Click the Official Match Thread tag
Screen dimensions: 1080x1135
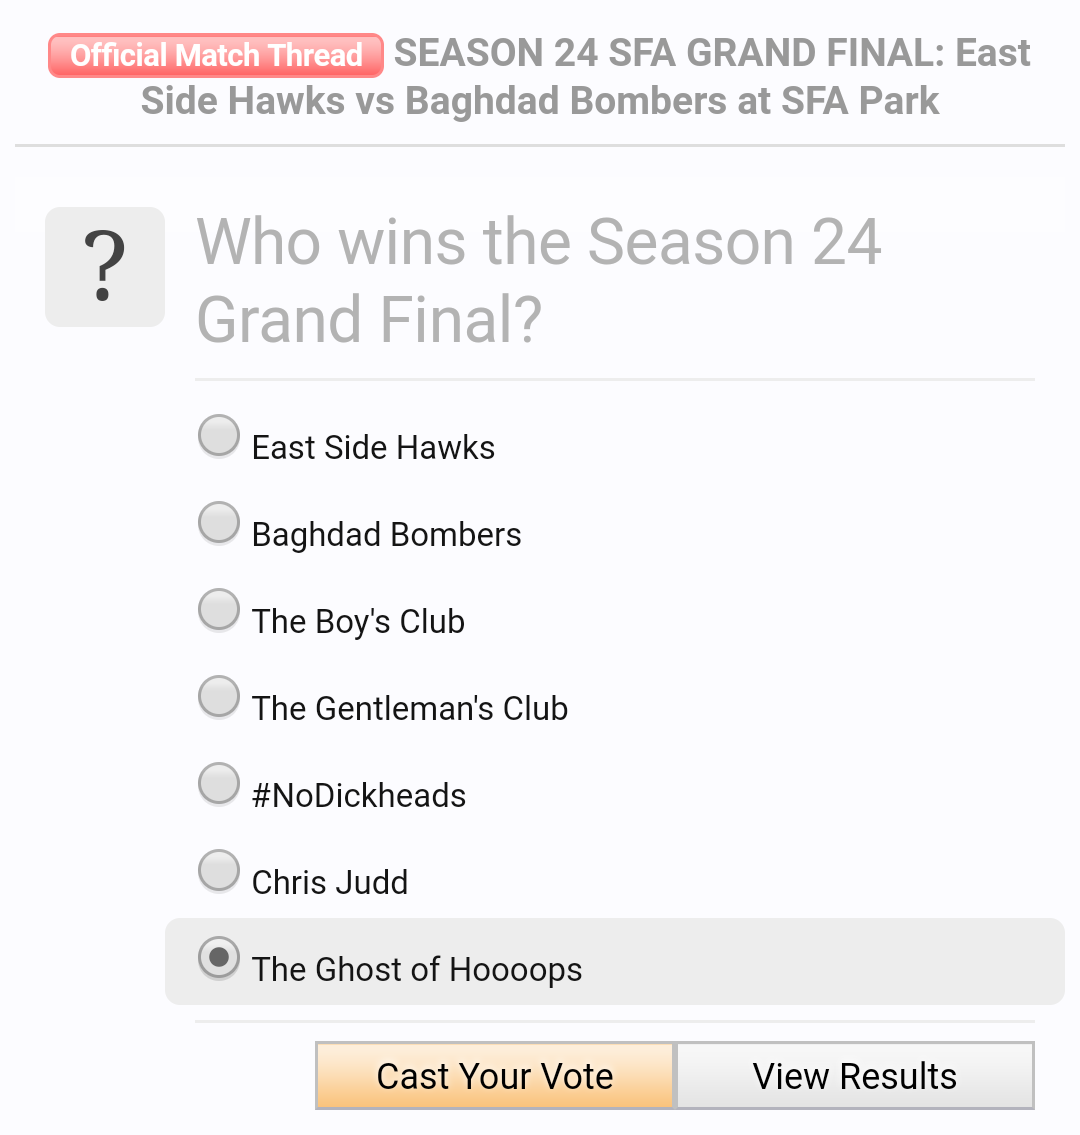[x=216, y=55]
